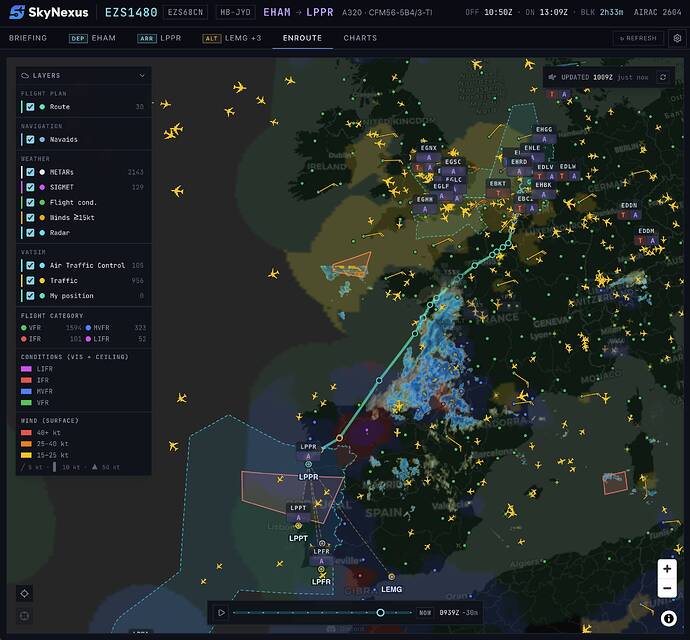Select the EDLW ATC station badge
Screen dimensions: 690x640
[568, 171]
